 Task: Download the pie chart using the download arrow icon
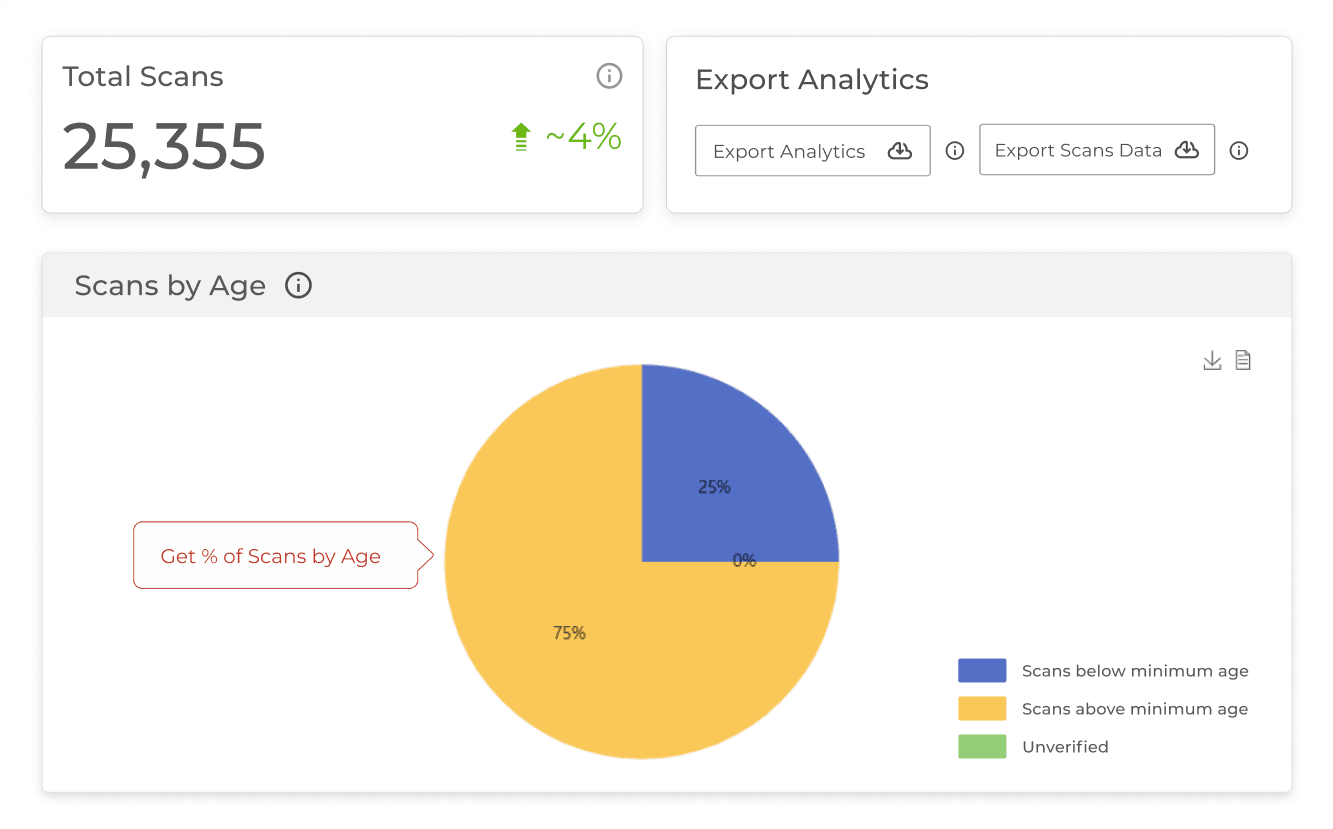[1212, 360]
